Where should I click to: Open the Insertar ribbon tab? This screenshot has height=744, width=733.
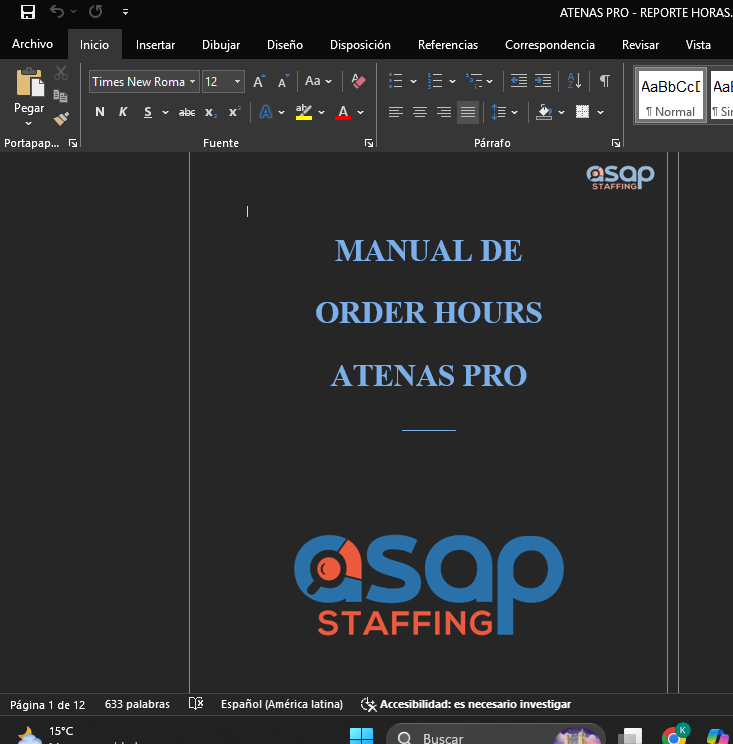(x=155, y=44)
